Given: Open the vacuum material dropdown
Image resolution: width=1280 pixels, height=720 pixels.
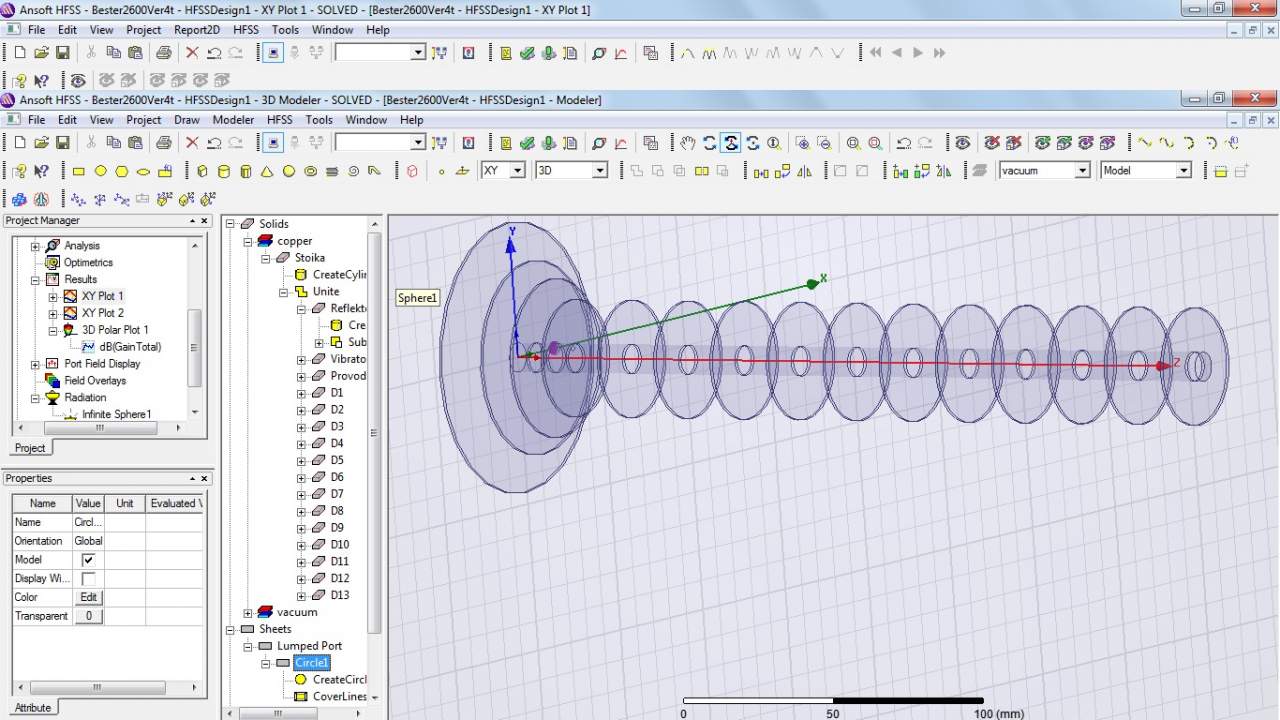Looking at the screenshot, I should tap(1081, 171).
